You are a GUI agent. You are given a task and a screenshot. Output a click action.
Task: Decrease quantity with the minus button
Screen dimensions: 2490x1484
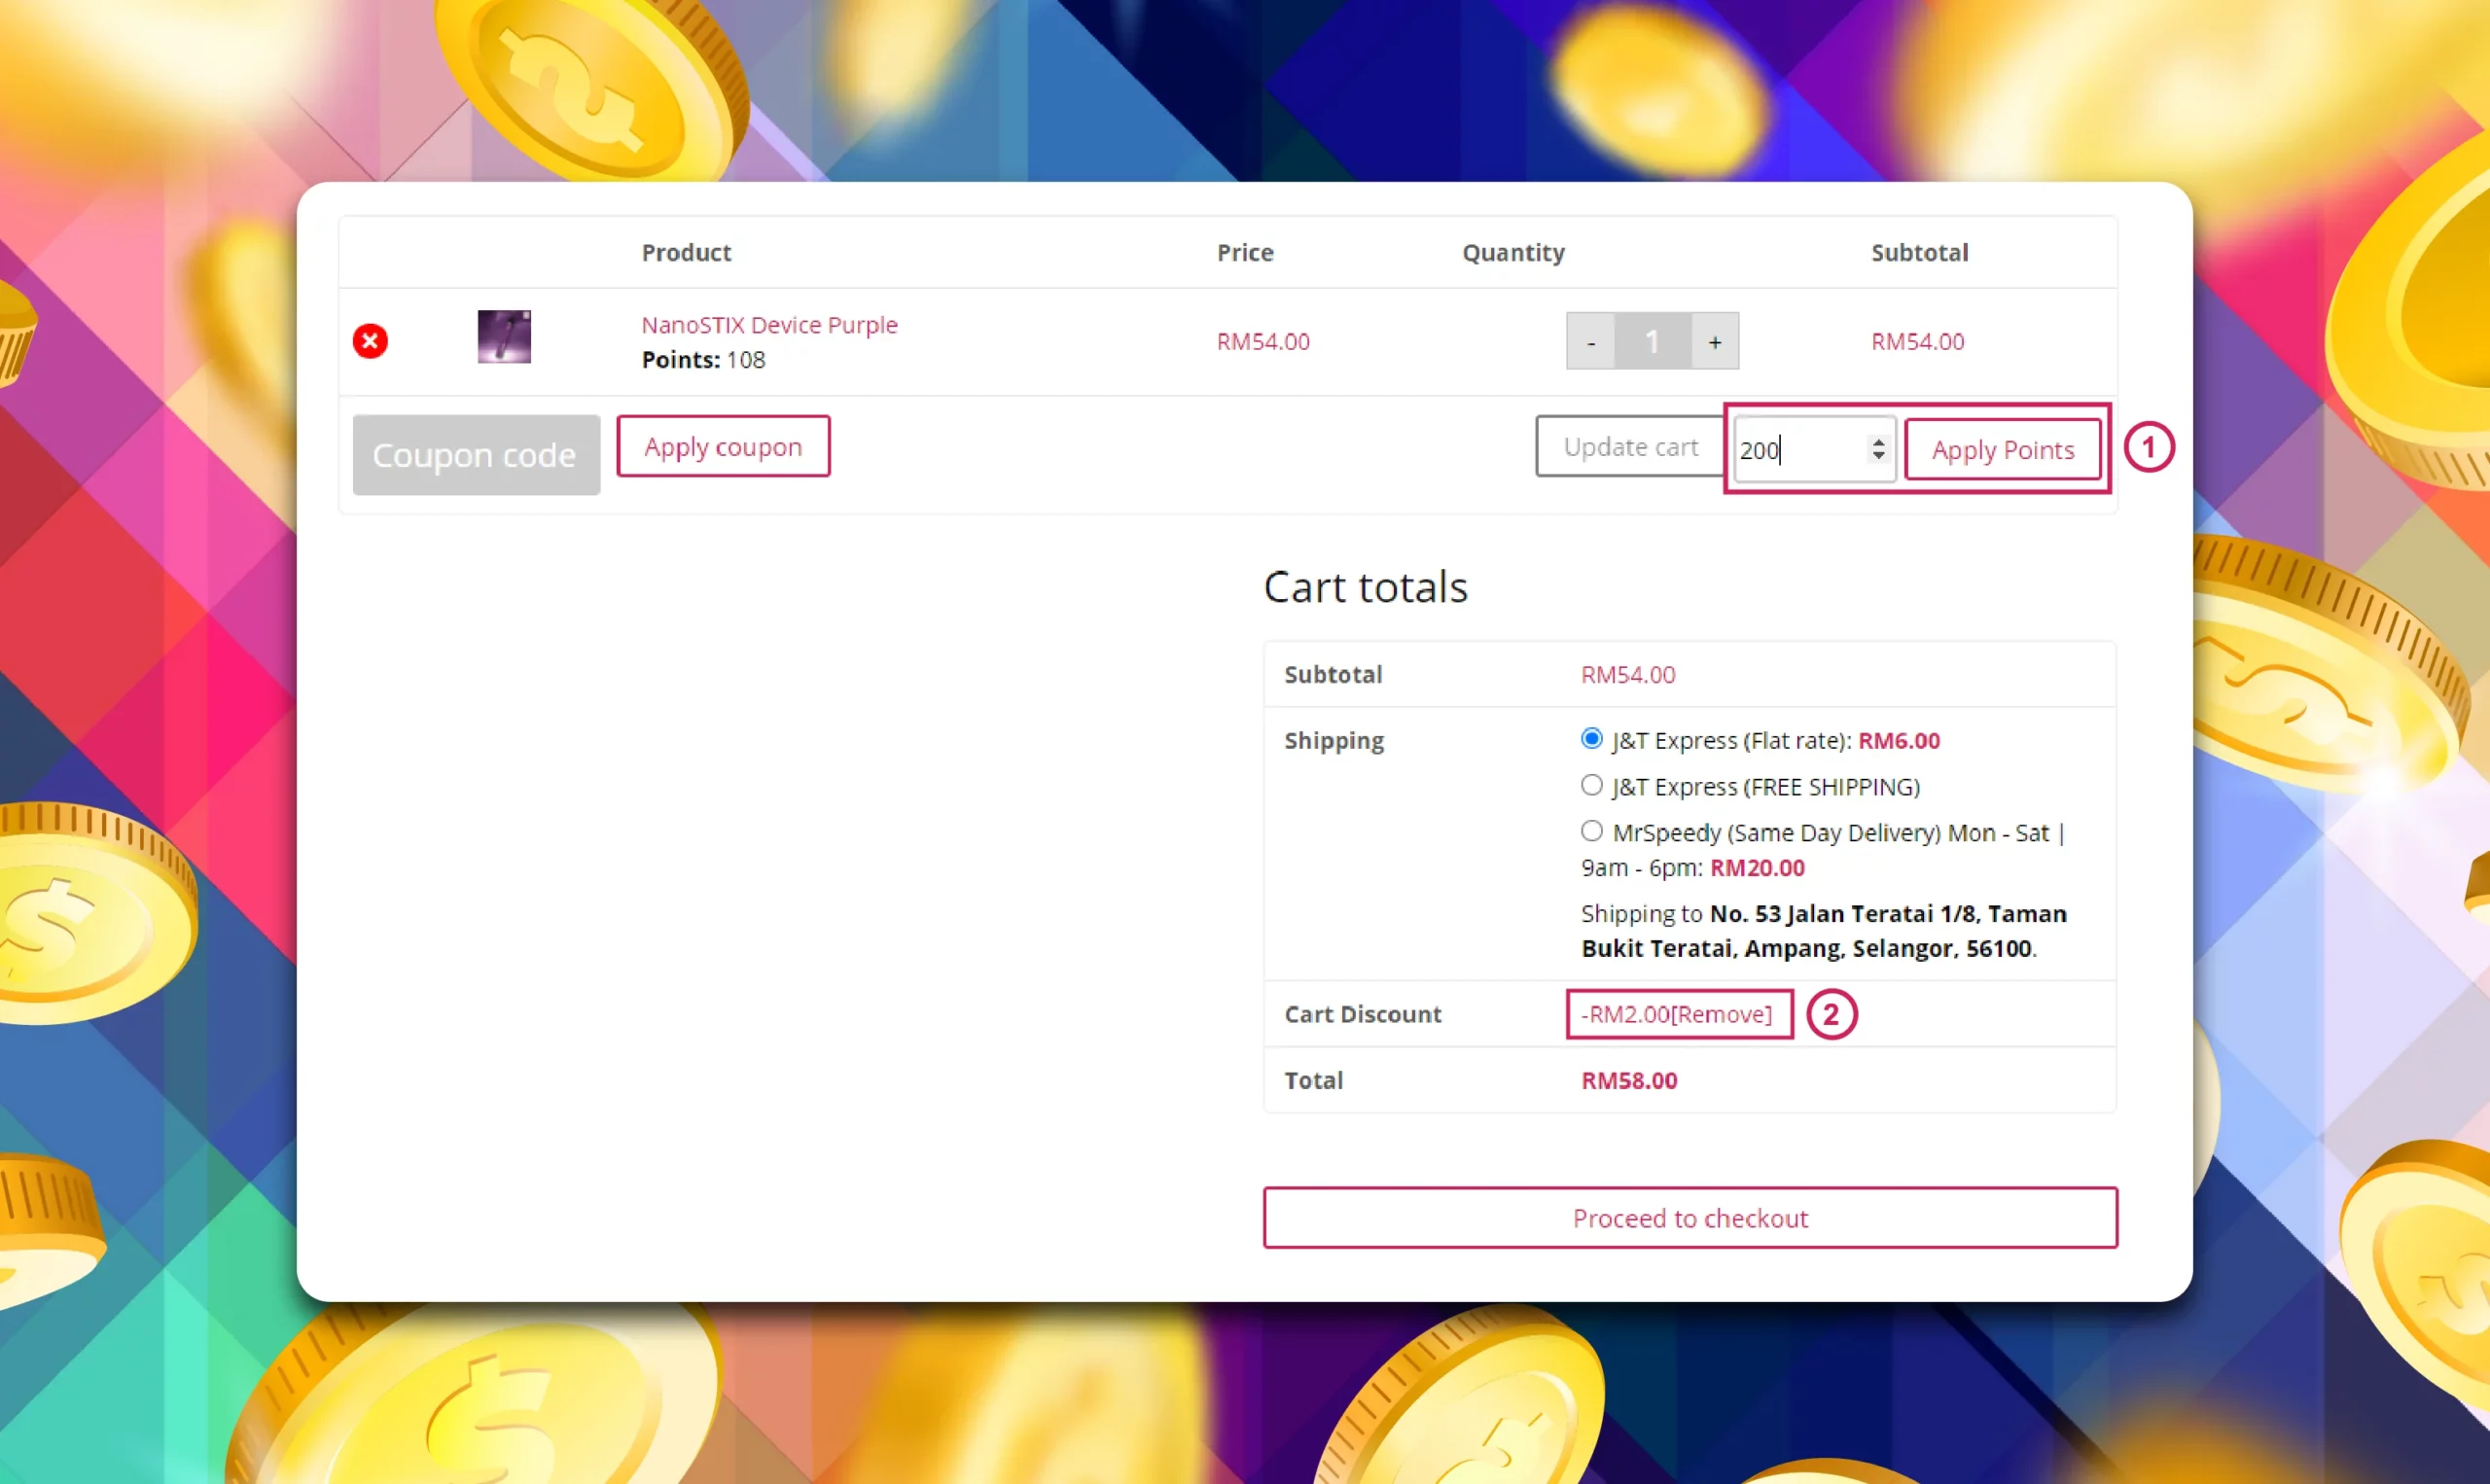tap(1590, 342)
